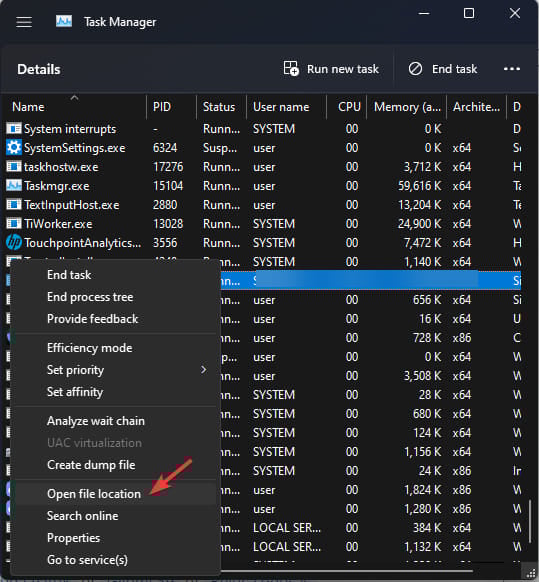Click the 59,616 K memory value
The height and width of the screenshot is (582, 539).
pos(419,186)
